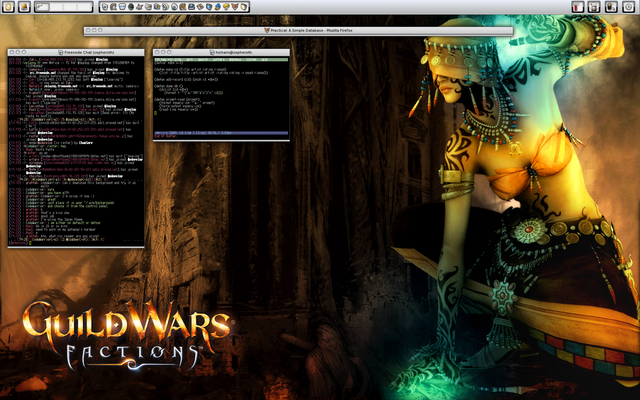The image size is (640, 400).
Task: Launch the blue bird icon in the launcher bar
Action: tap(218, 7)
